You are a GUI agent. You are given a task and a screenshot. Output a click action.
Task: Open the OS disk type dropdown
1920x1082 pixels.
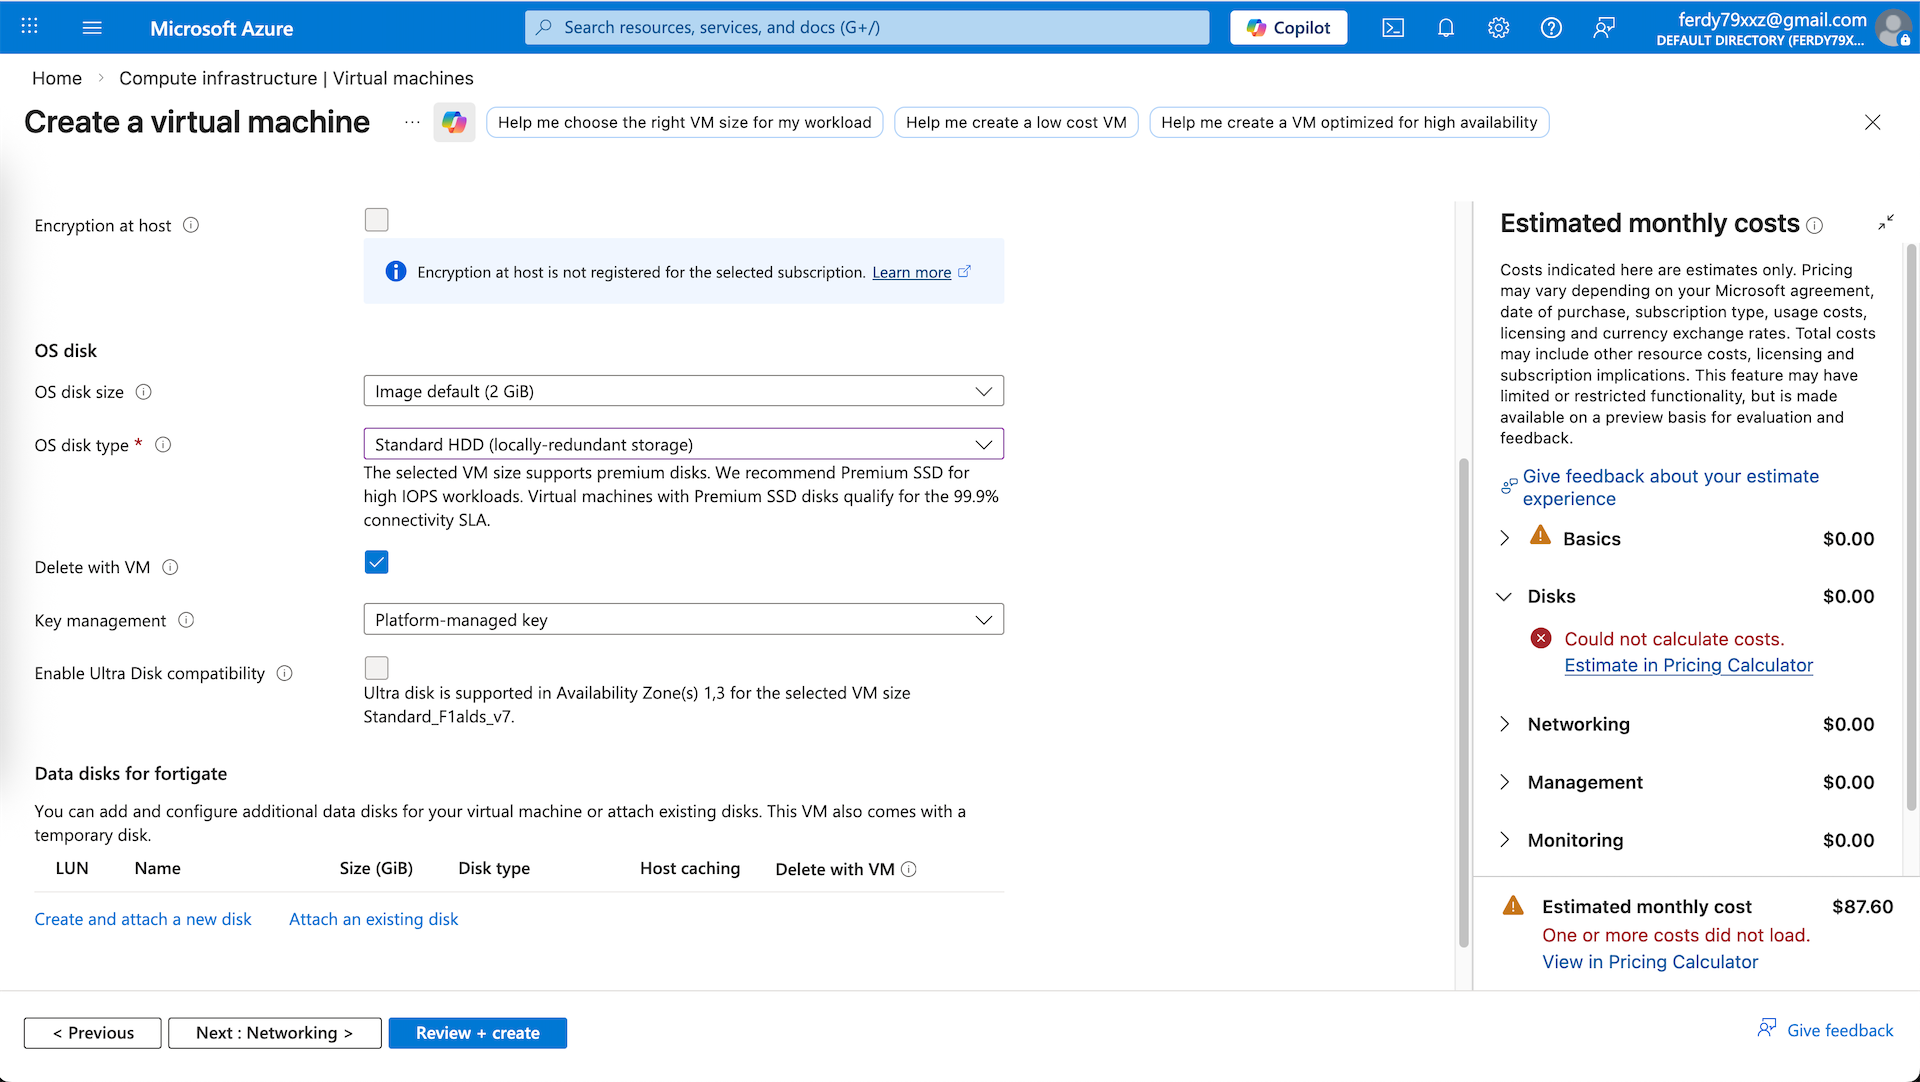click(x=683, y=444)
